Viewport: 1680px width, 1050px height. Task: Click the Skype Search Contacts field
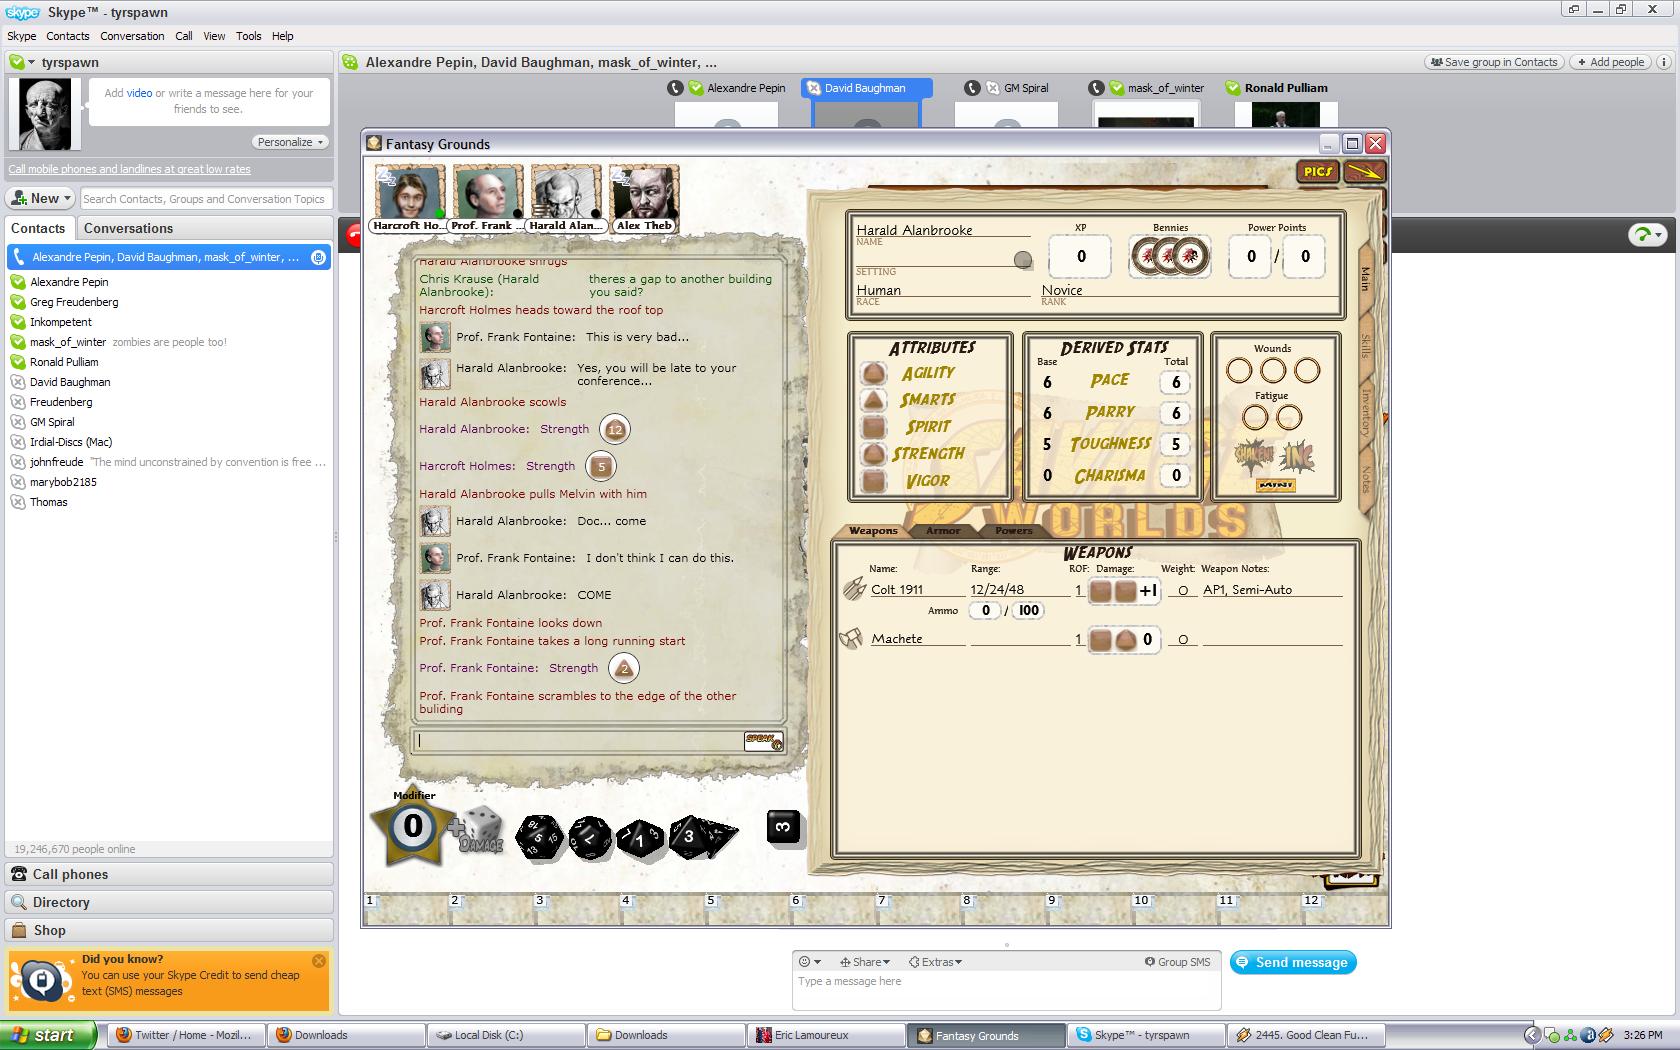204,199
